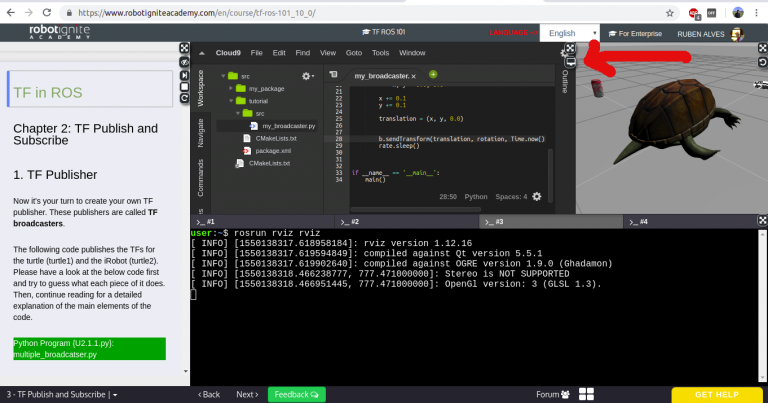The image size is (768, 403).
Task: Change the Python syntax mode
Action: coord(476,196)
